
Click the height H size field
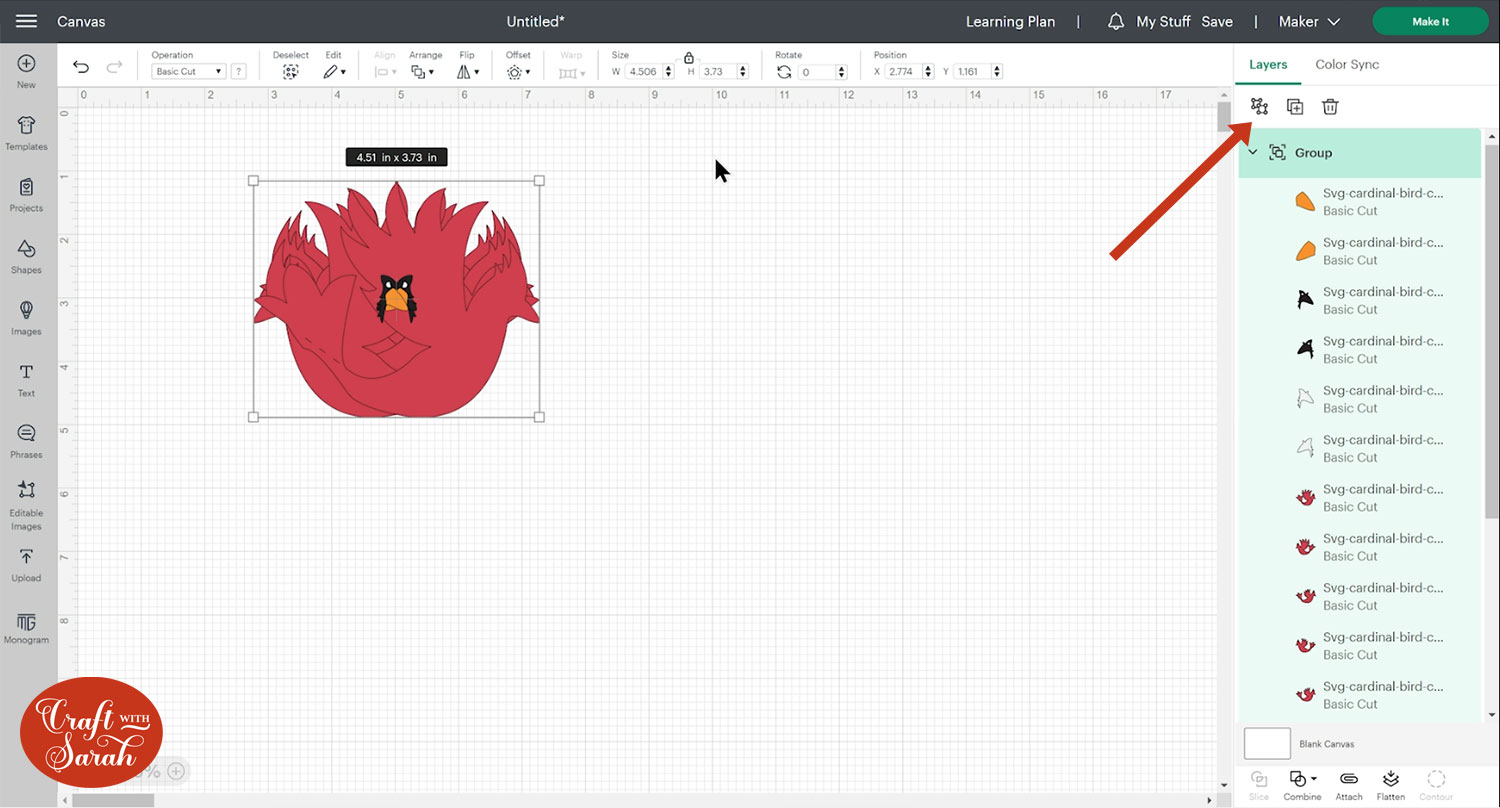point(719,72)
